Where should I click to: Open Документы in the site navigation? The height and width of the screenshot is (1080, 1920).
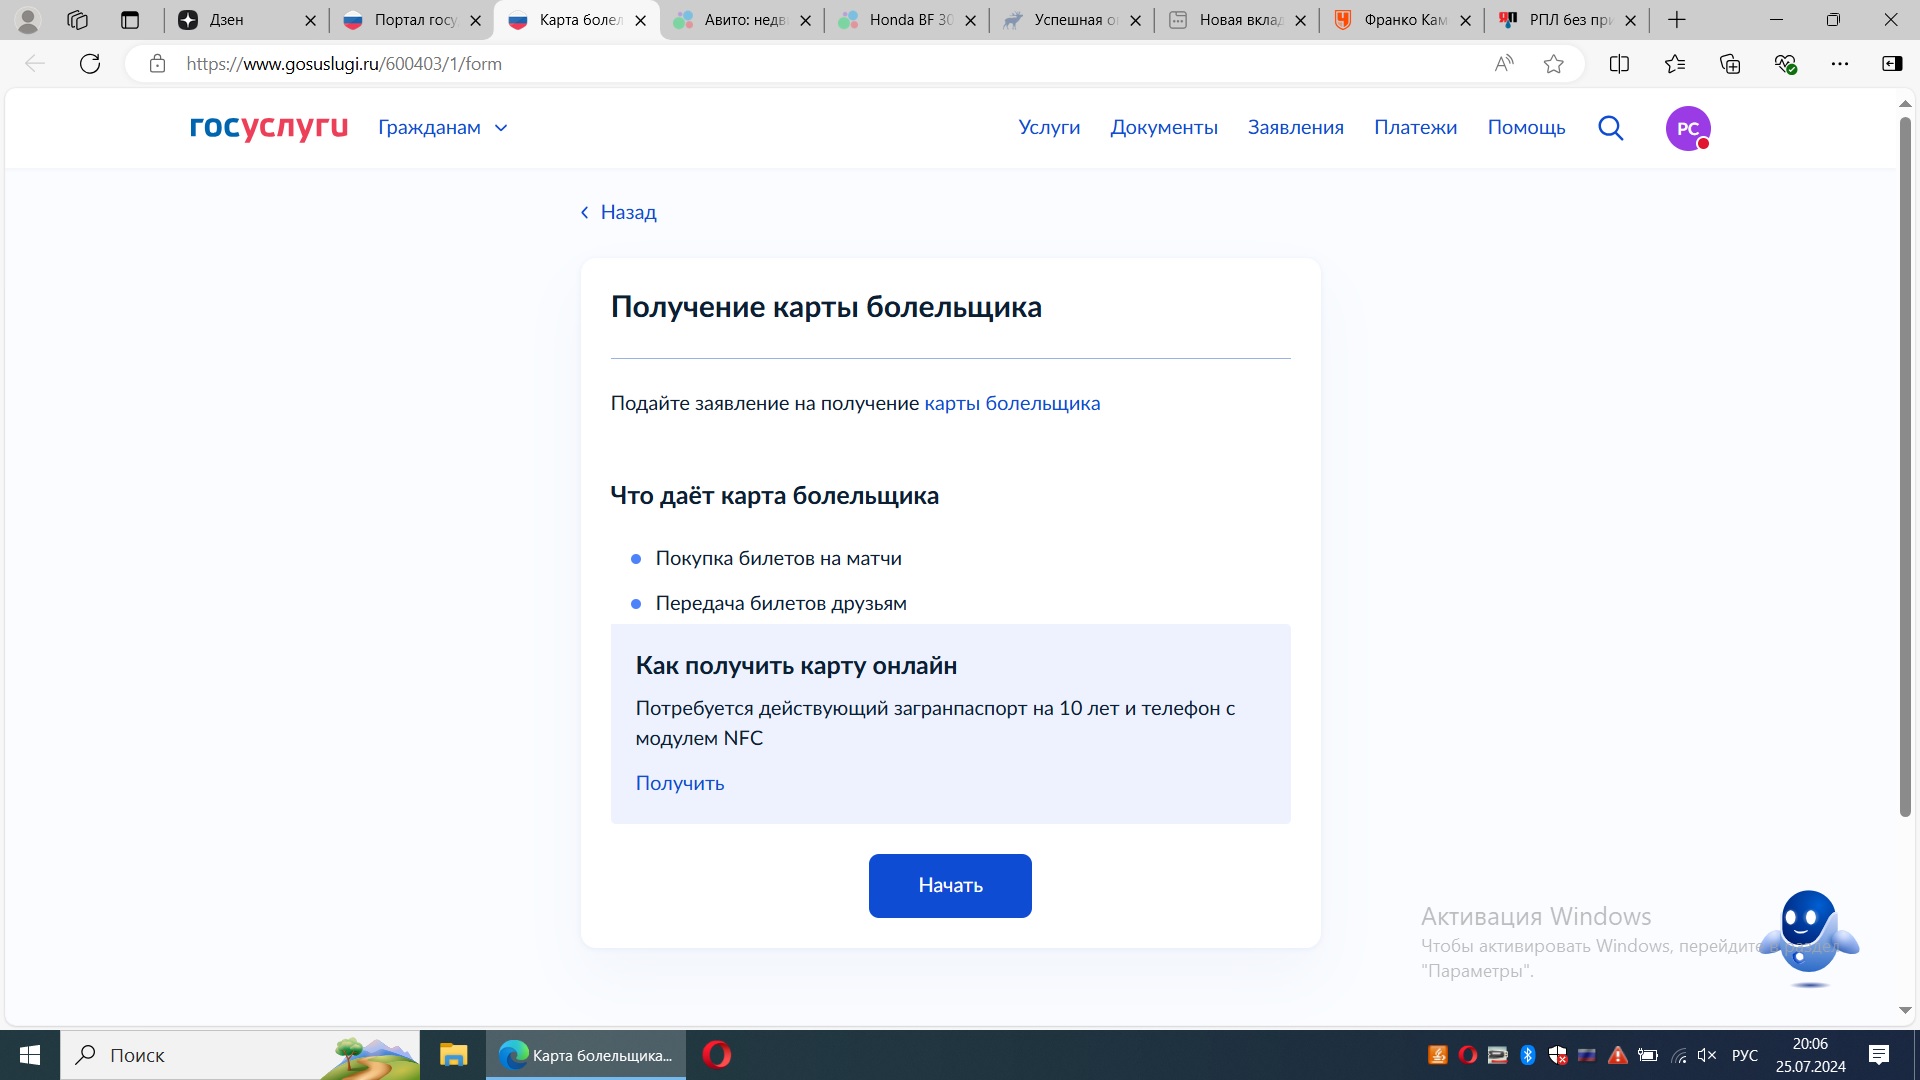1164,128
